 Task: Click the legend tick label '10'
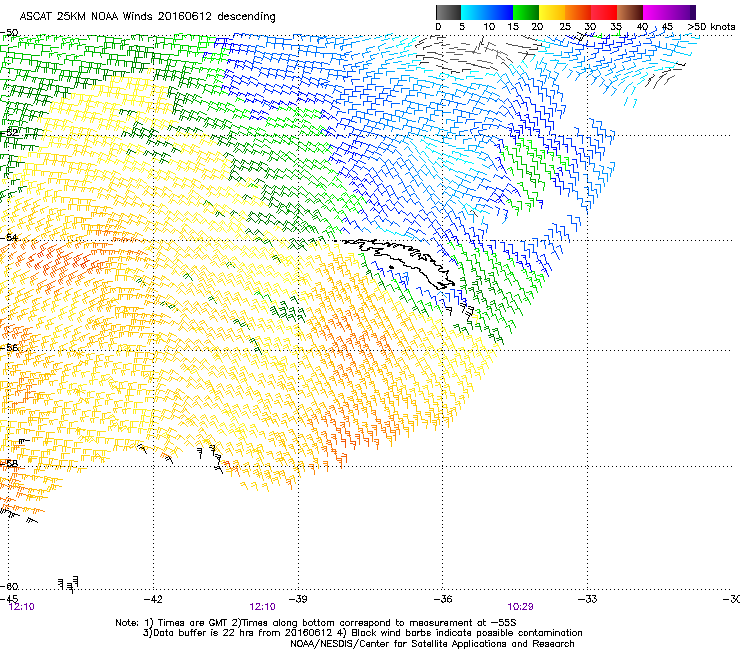point(489,26)
